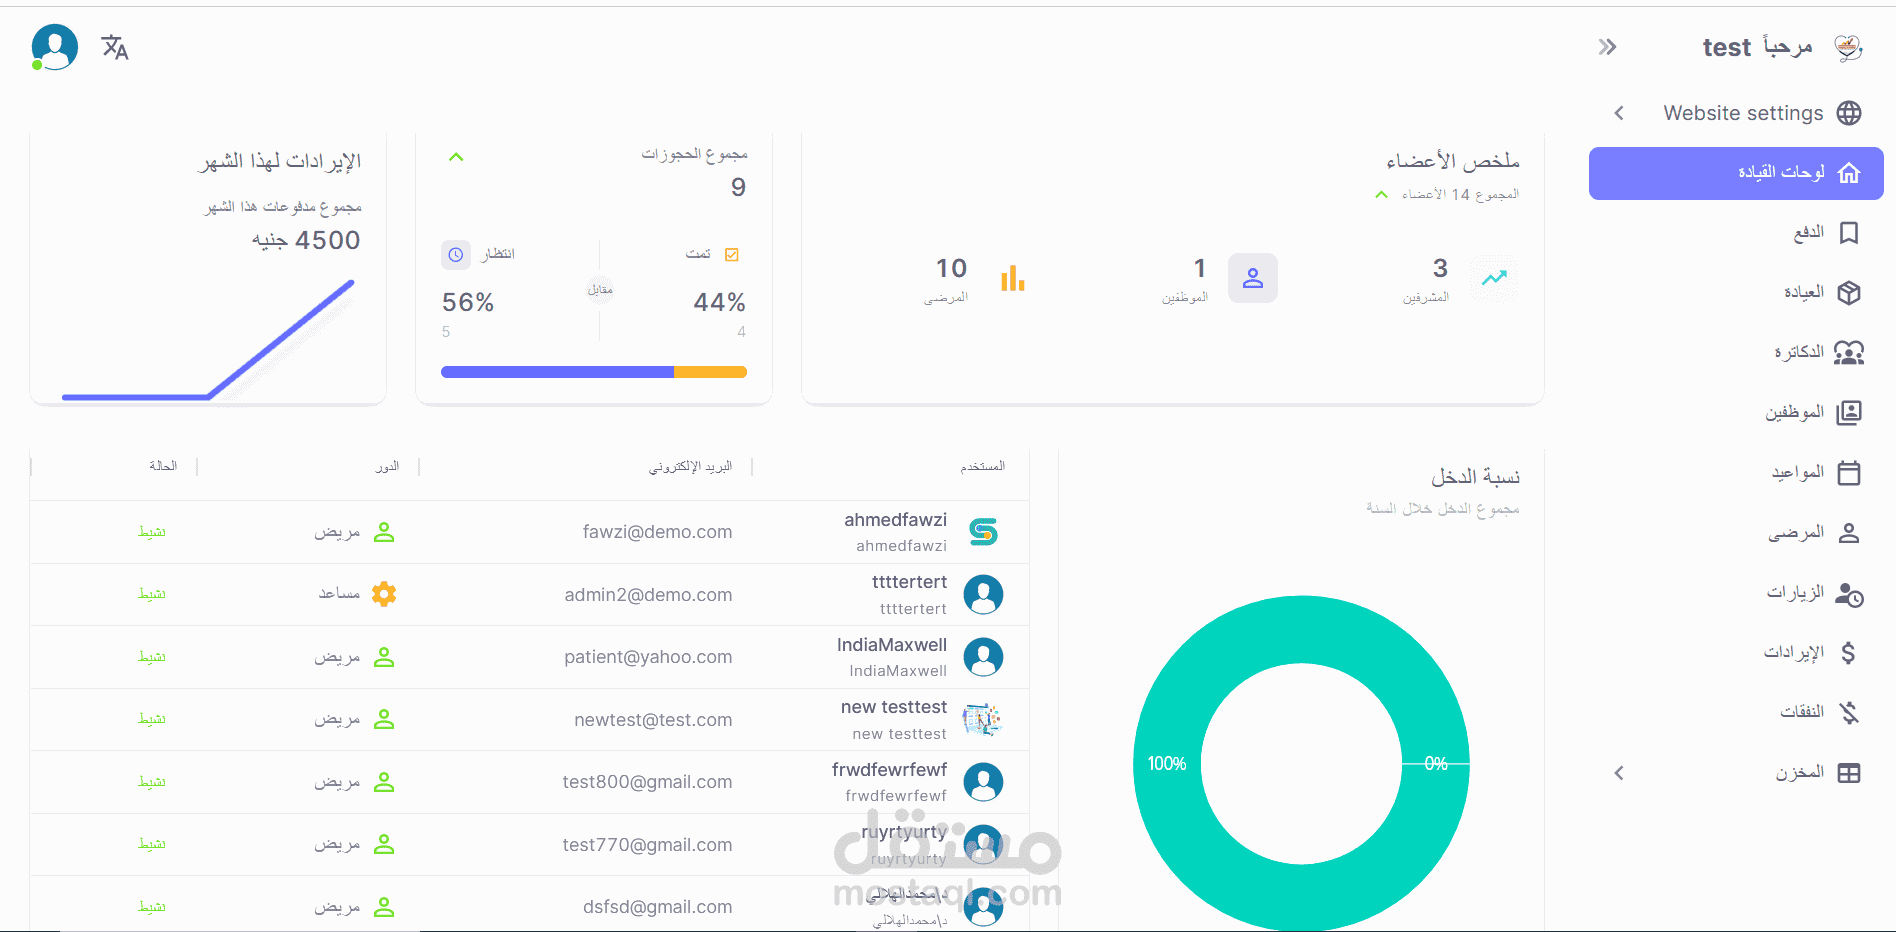Click the clinic box icon in sidebar
1896x932 pixels.
(1849, 293)
